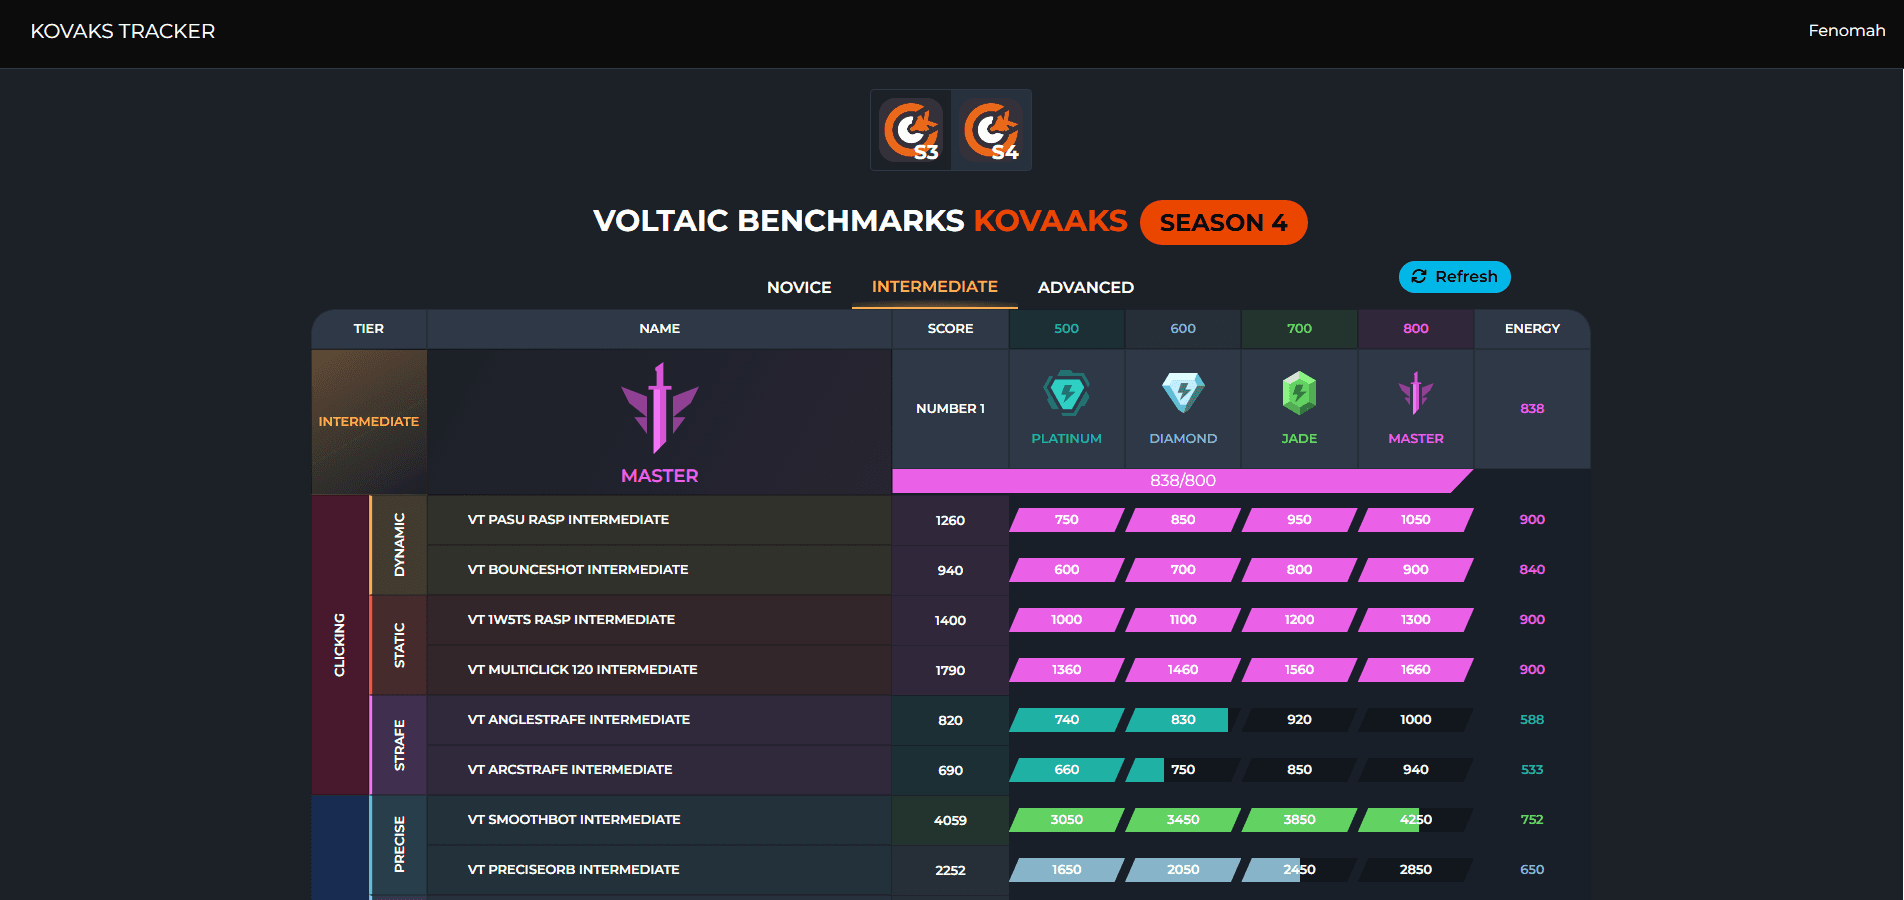
Task: Click the refresh arrows icon inside Refresh button
Action: pos(1418,277)
